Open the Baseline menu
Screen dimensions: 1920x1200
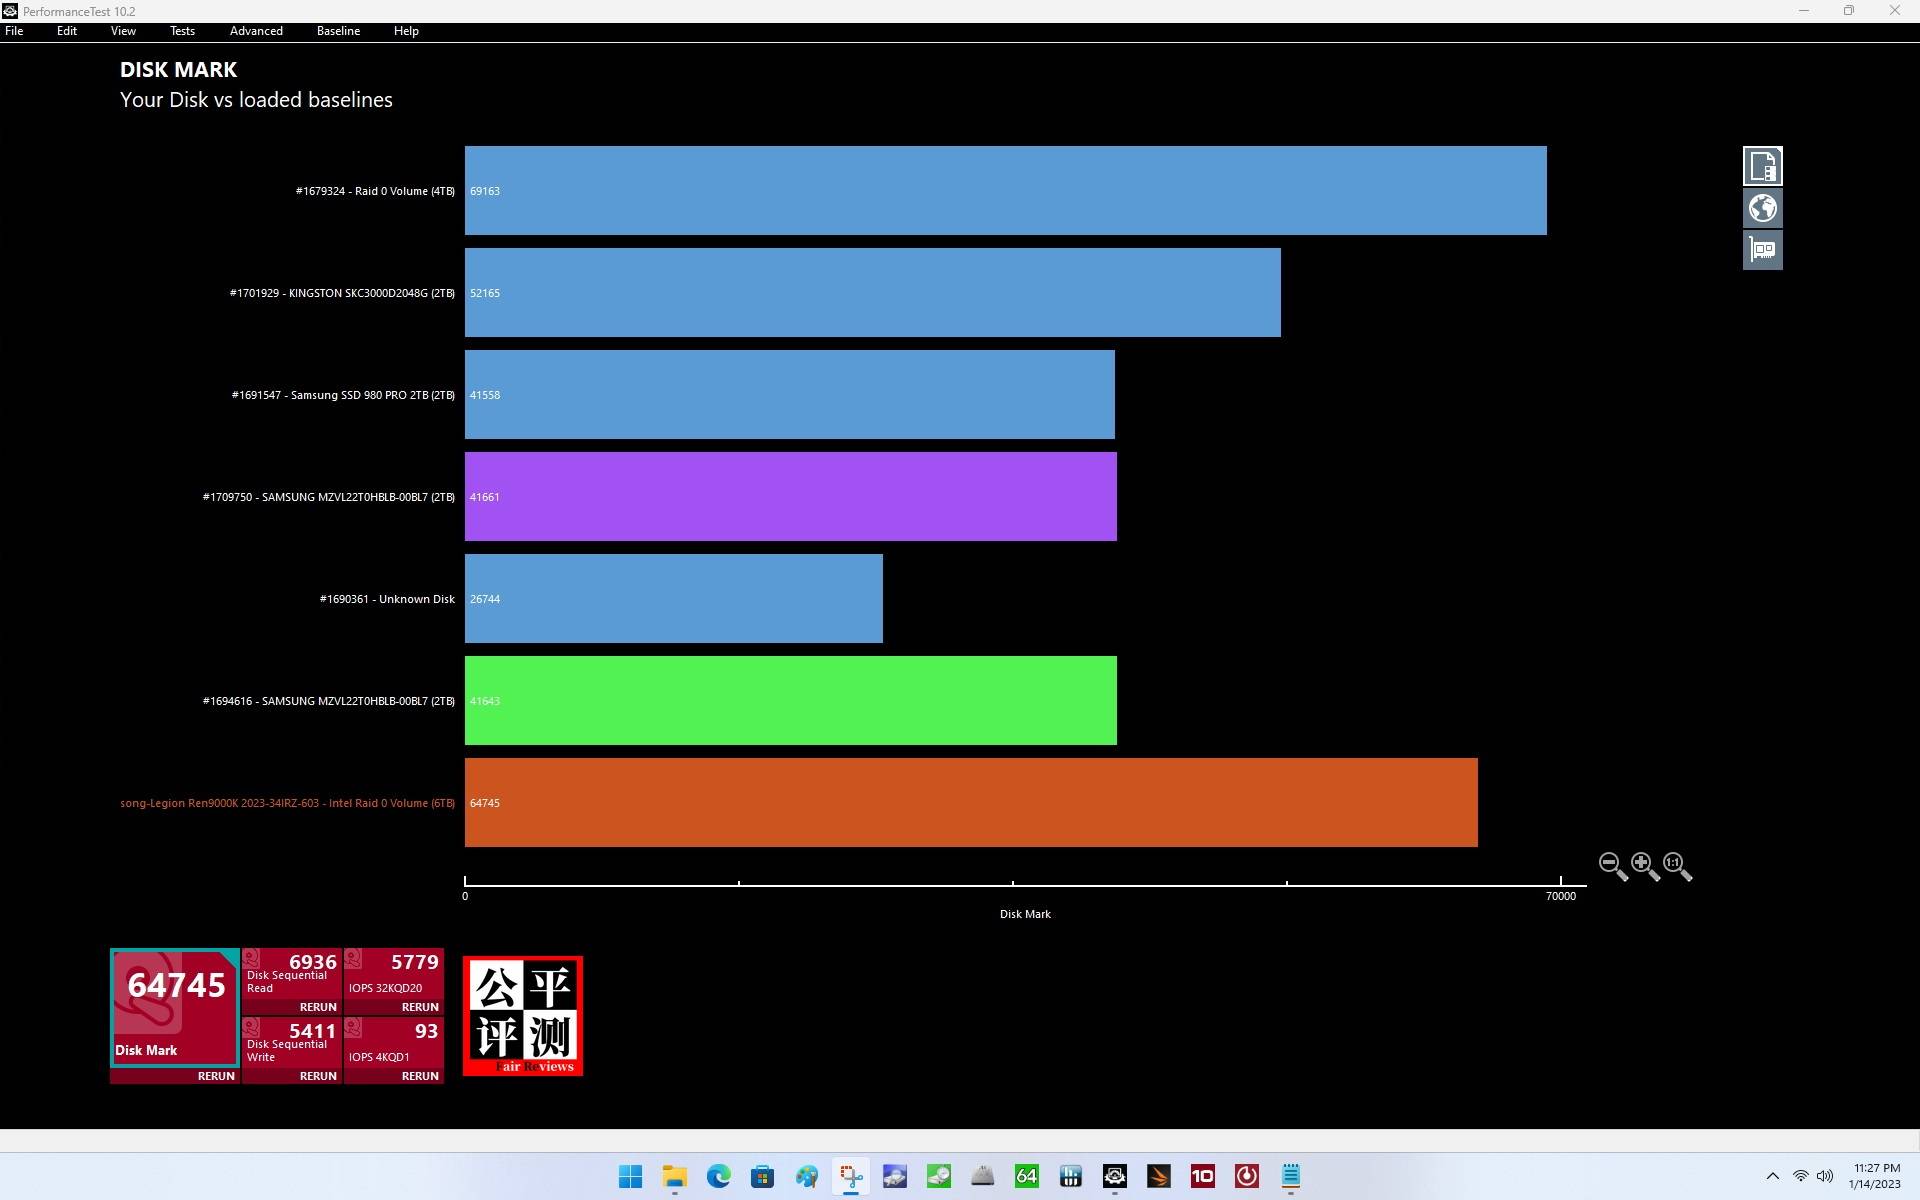pos(338,31)
